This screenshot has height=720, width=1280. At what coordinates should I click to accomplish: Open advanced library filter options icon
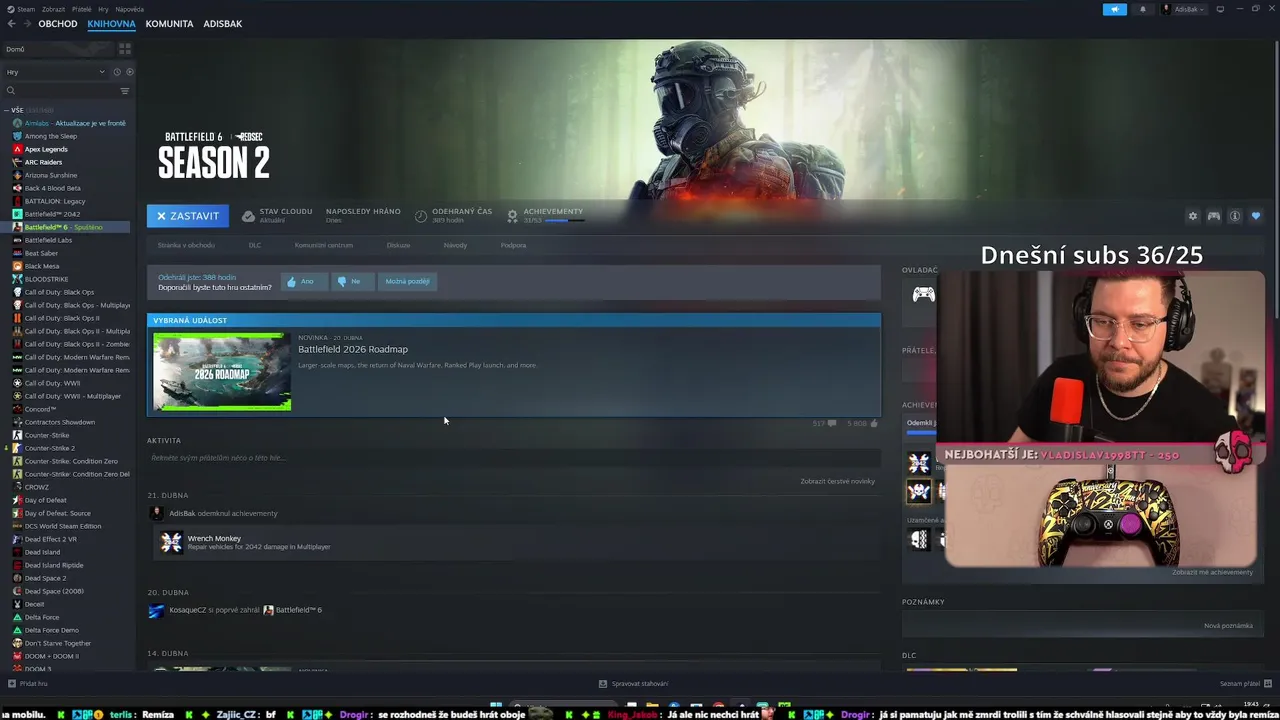click(125, 91)
